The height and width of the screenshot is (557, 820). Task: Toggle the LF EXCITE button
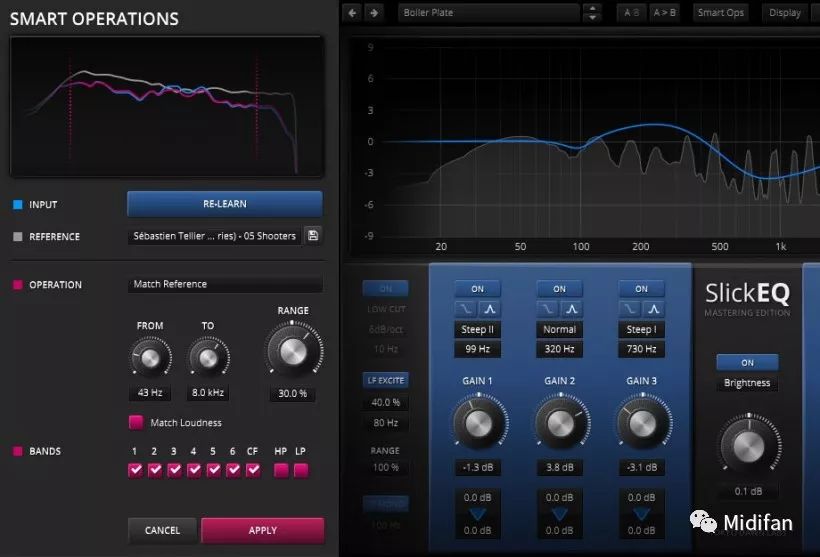click(x=385, y=380)
